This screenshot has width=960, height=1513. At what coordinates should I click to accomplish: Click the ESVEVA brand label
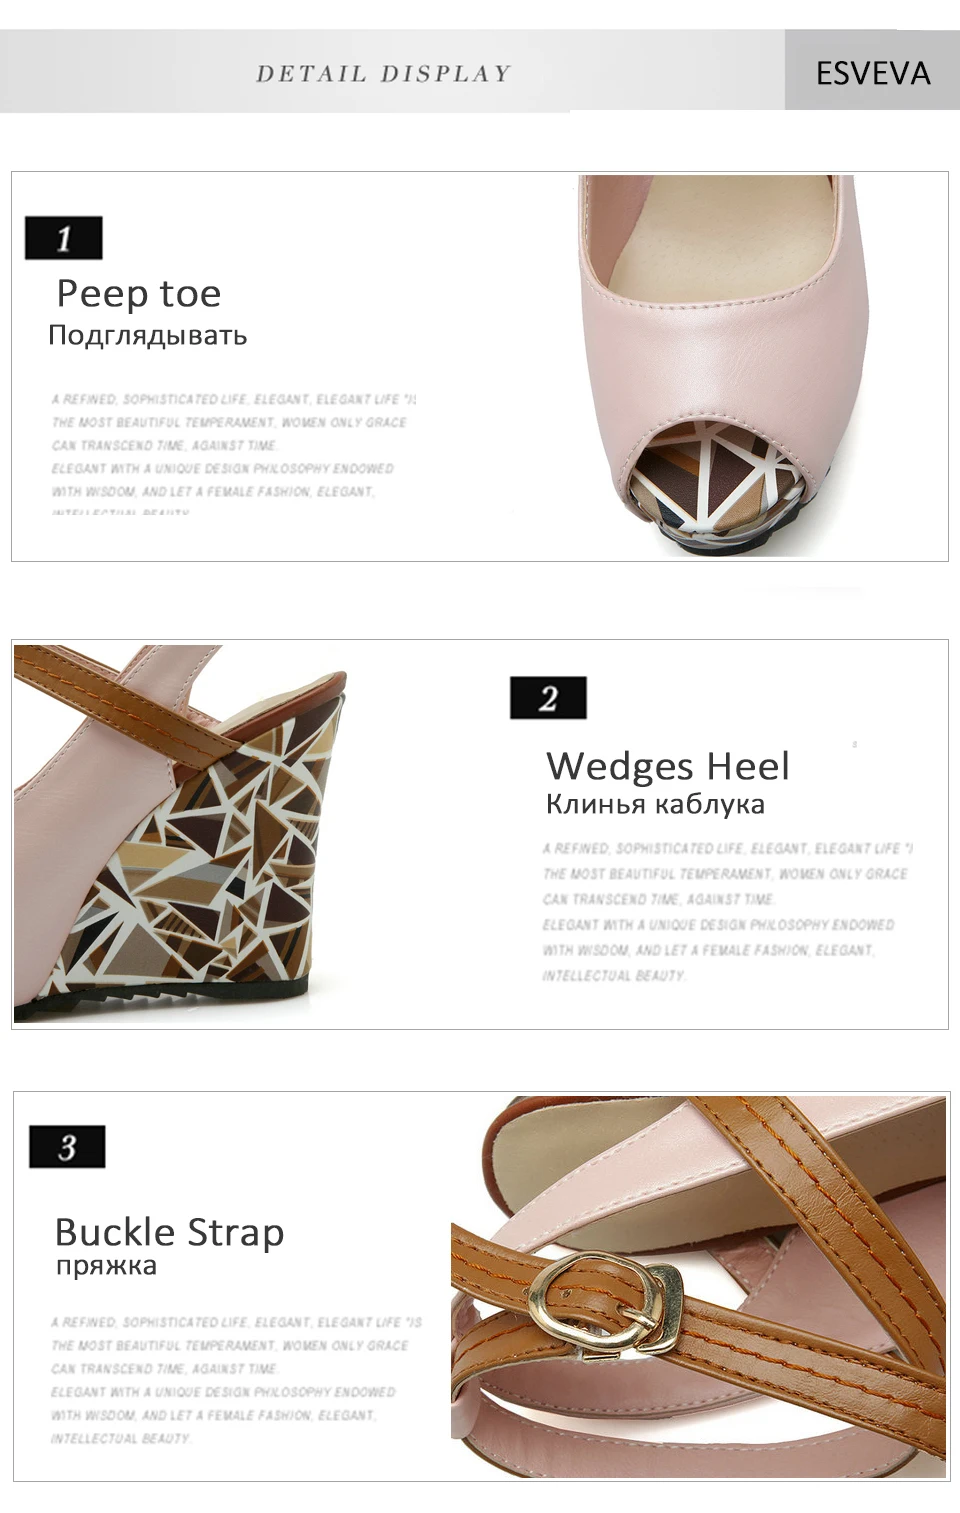click(x=872, y=72)
